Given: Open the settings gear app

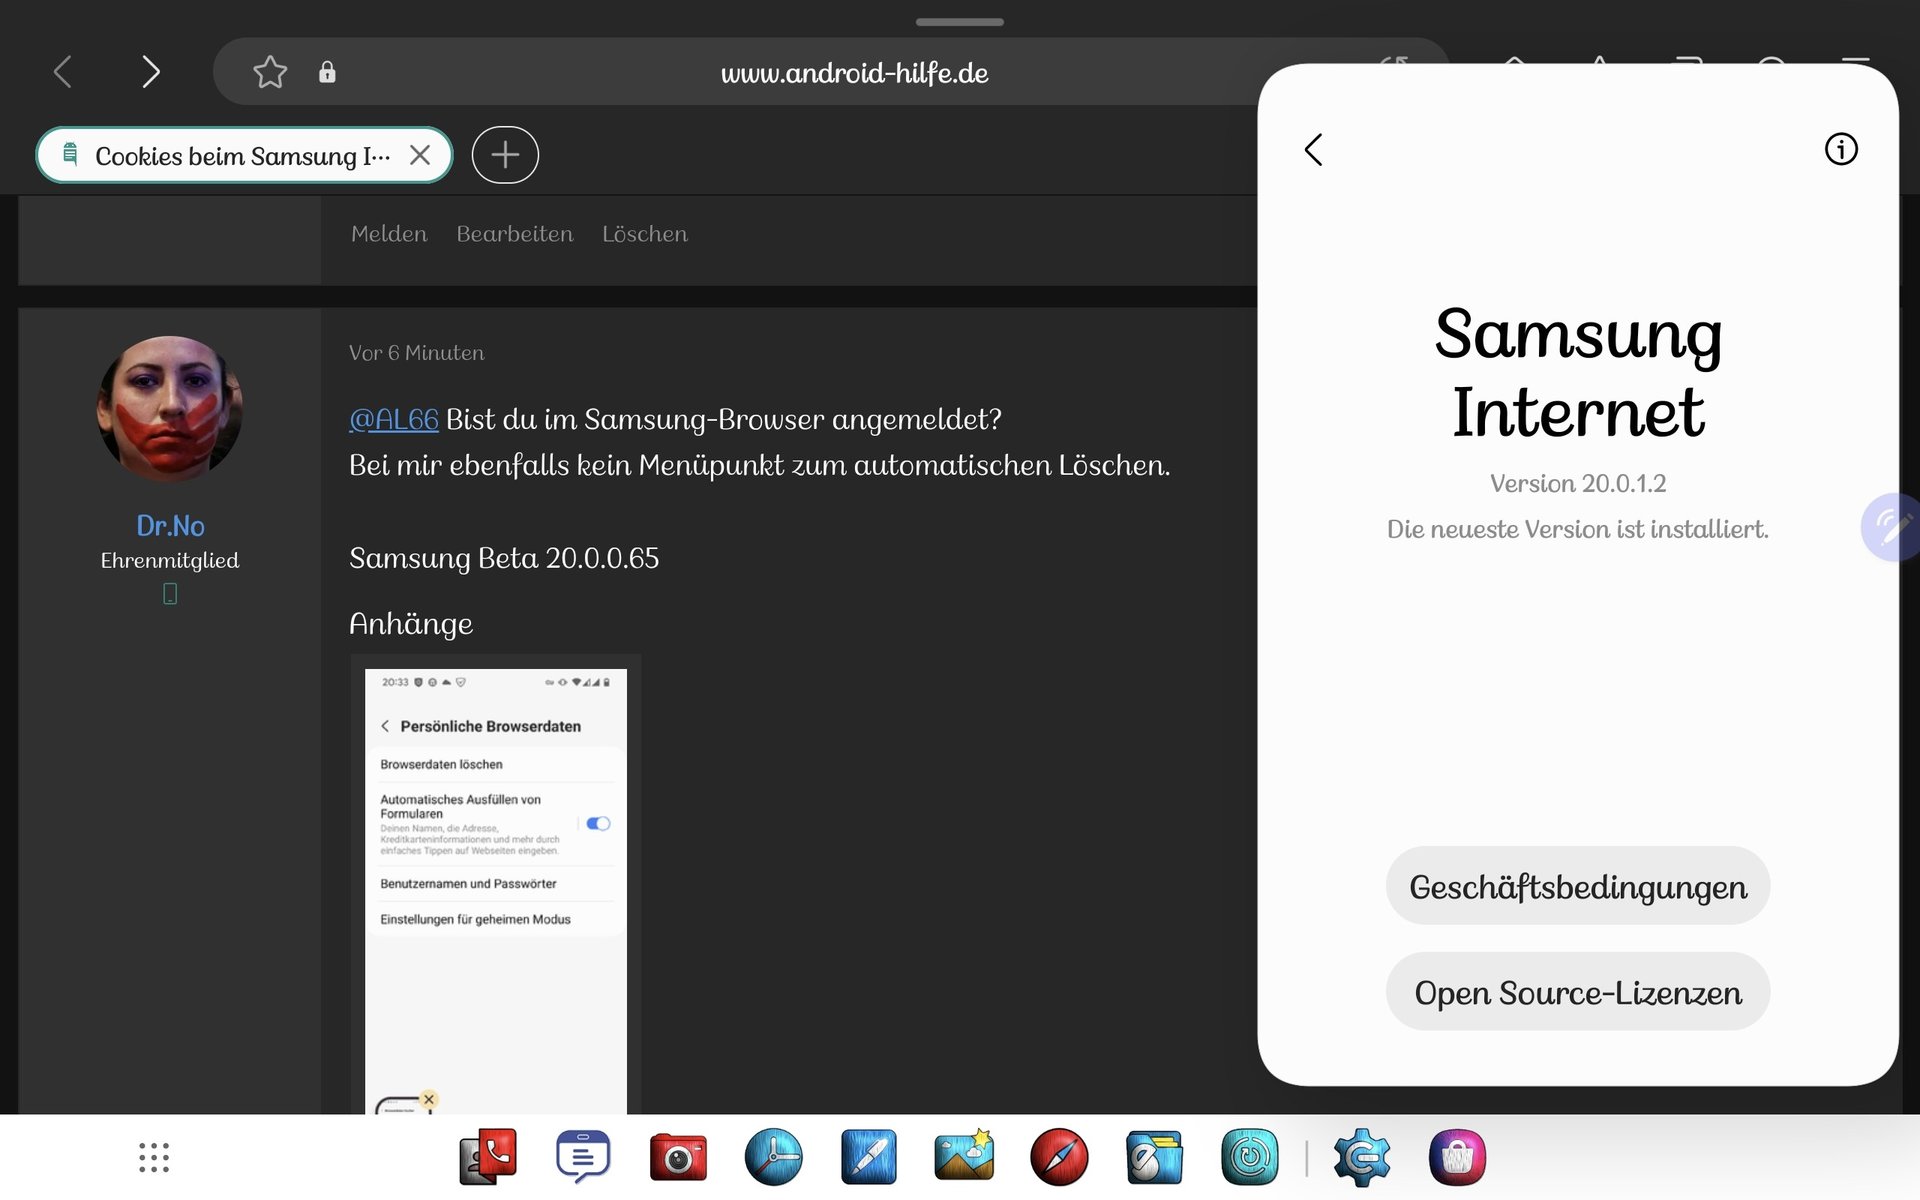Looking at the screenshot, I should [1362, 1157].
